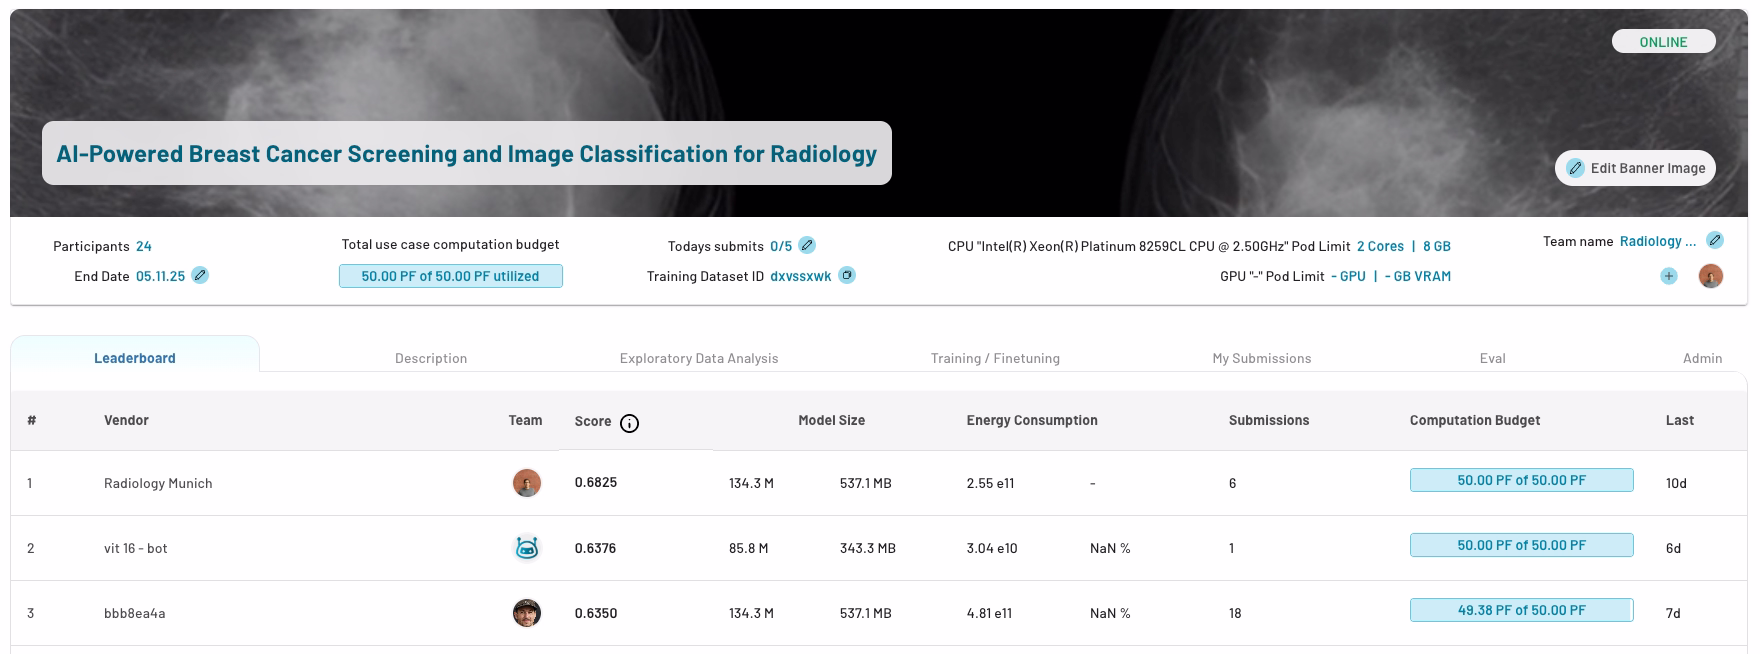
Task: Open the My Submissions tab
Action: (1261, 358)
